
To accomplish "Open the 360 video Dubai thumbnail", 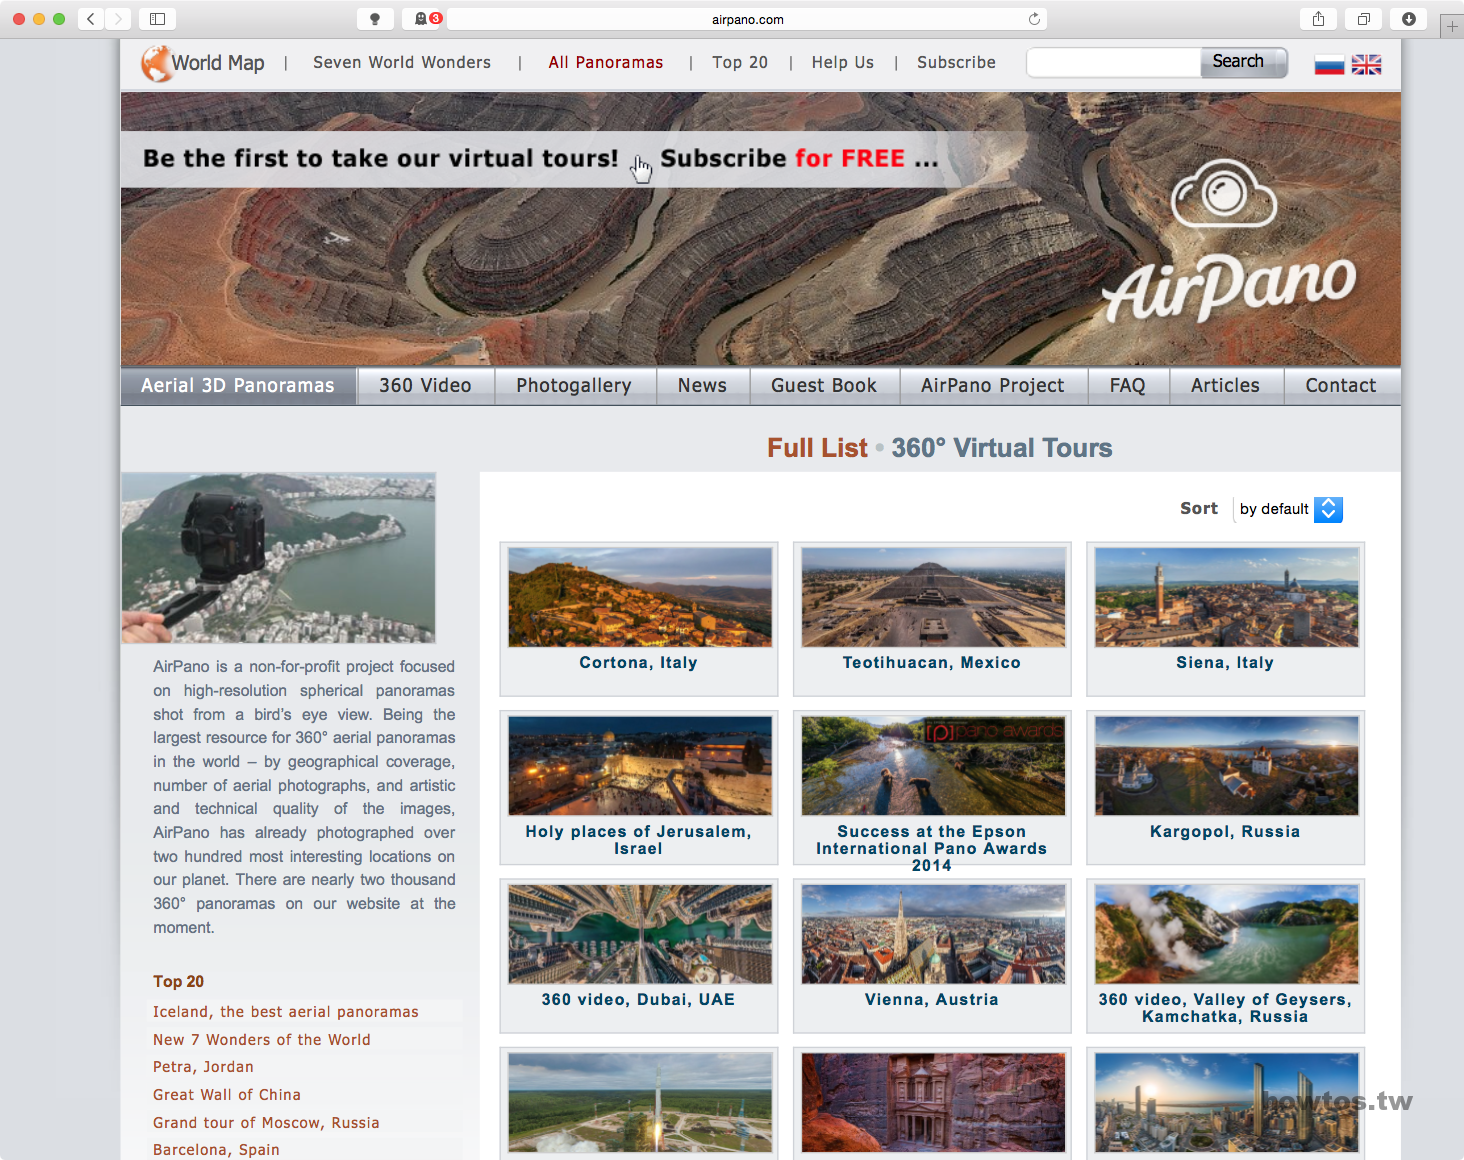I will click(640, 934).
